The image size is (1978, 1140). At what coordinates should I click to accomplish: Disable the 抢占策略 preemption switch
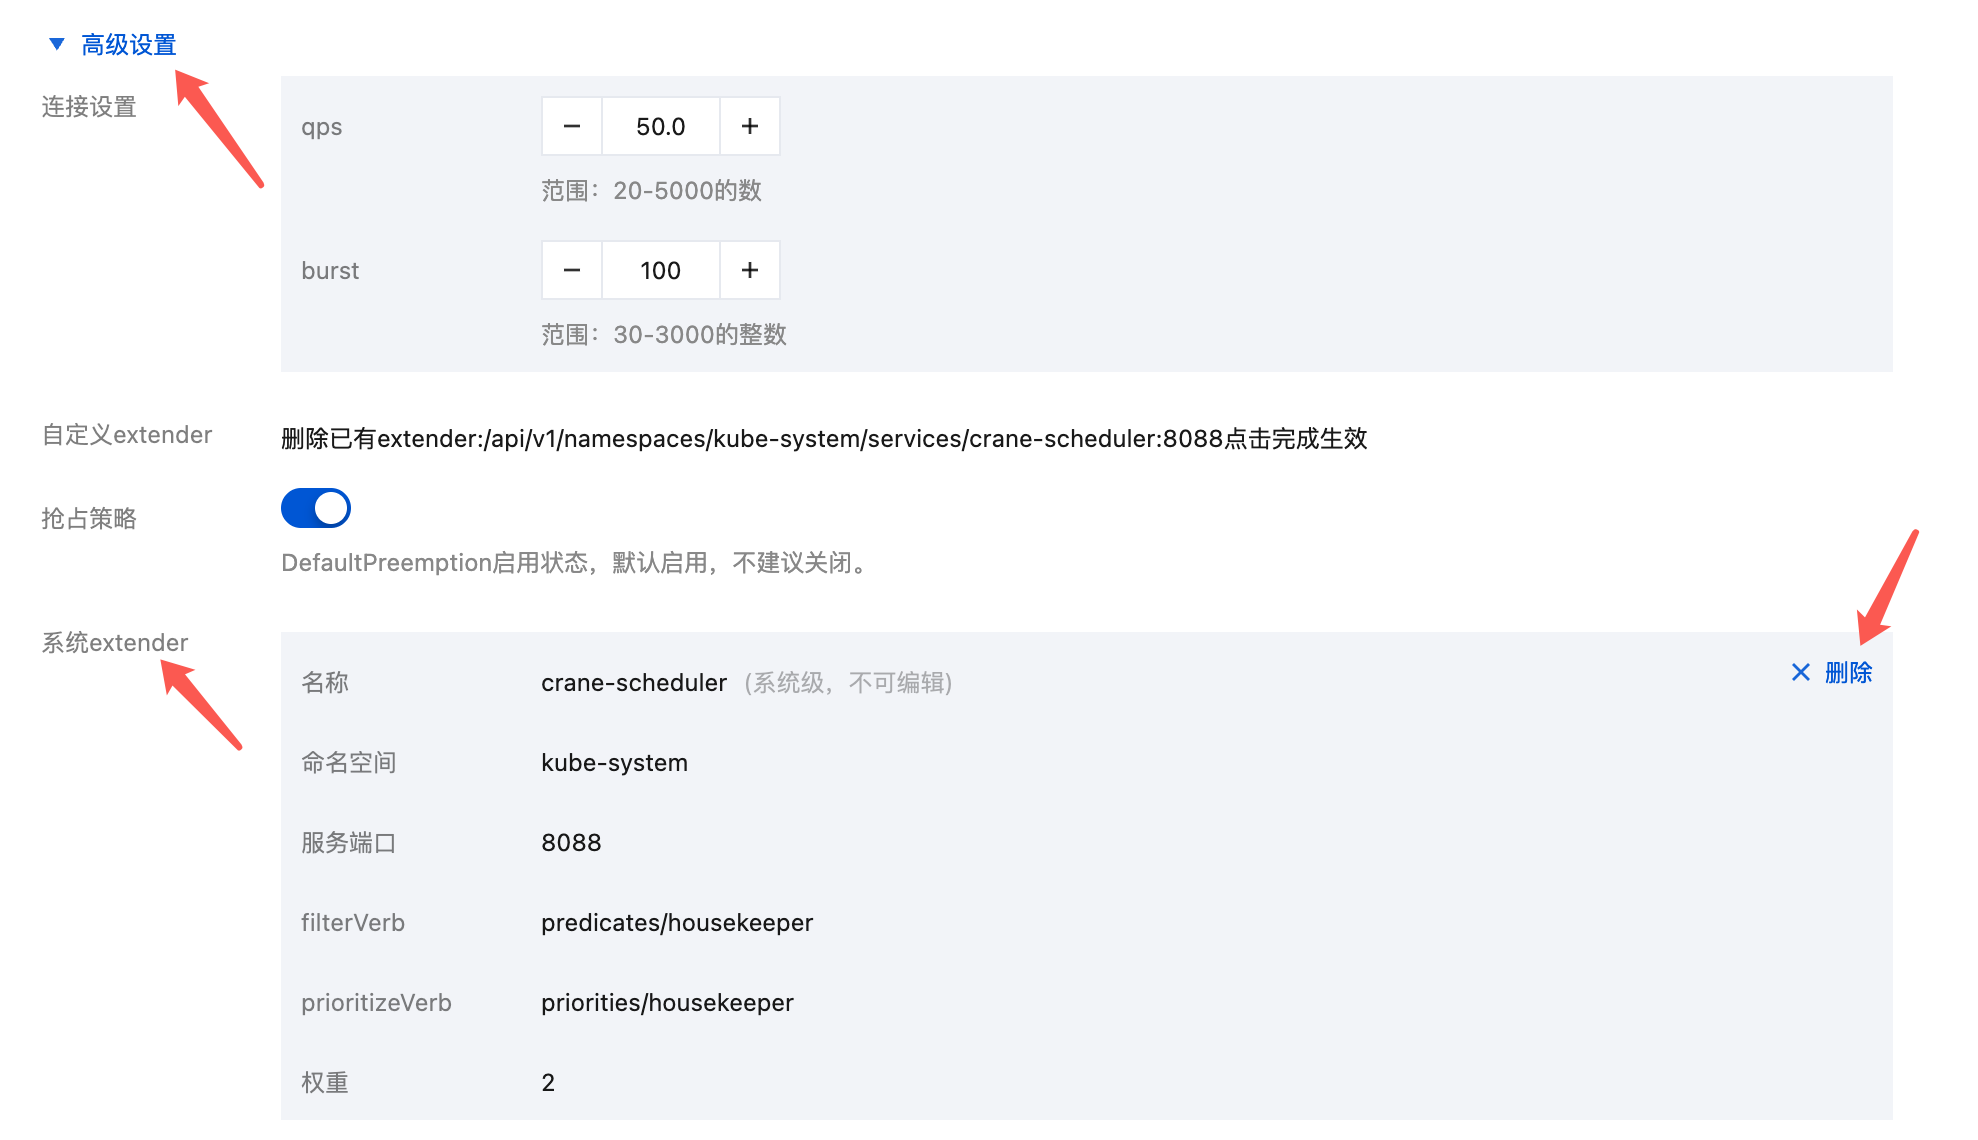tap(316, 509)
